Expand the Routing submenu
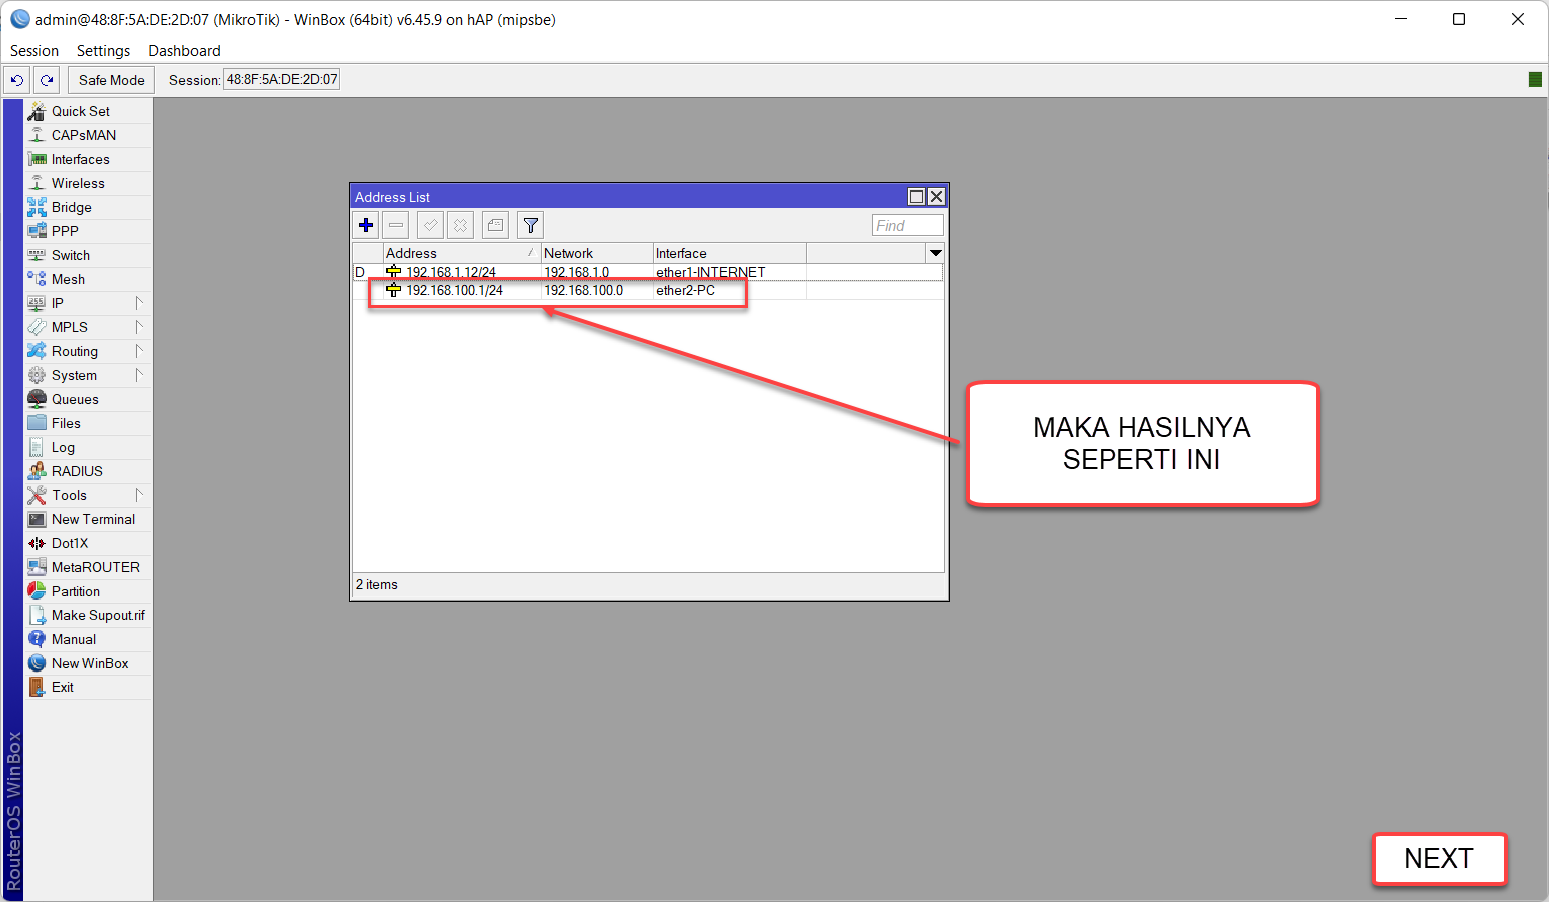Viewport: 1549px width, 902px height. (88, 351)
